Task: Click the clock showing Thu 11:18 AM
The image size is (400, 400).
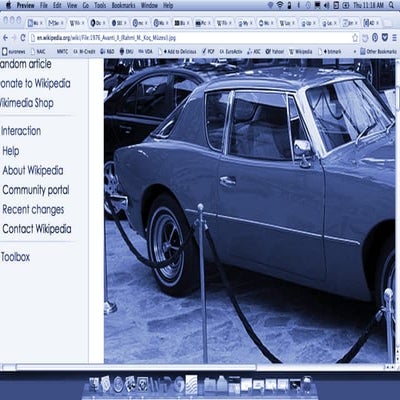Action: [368, 5]
